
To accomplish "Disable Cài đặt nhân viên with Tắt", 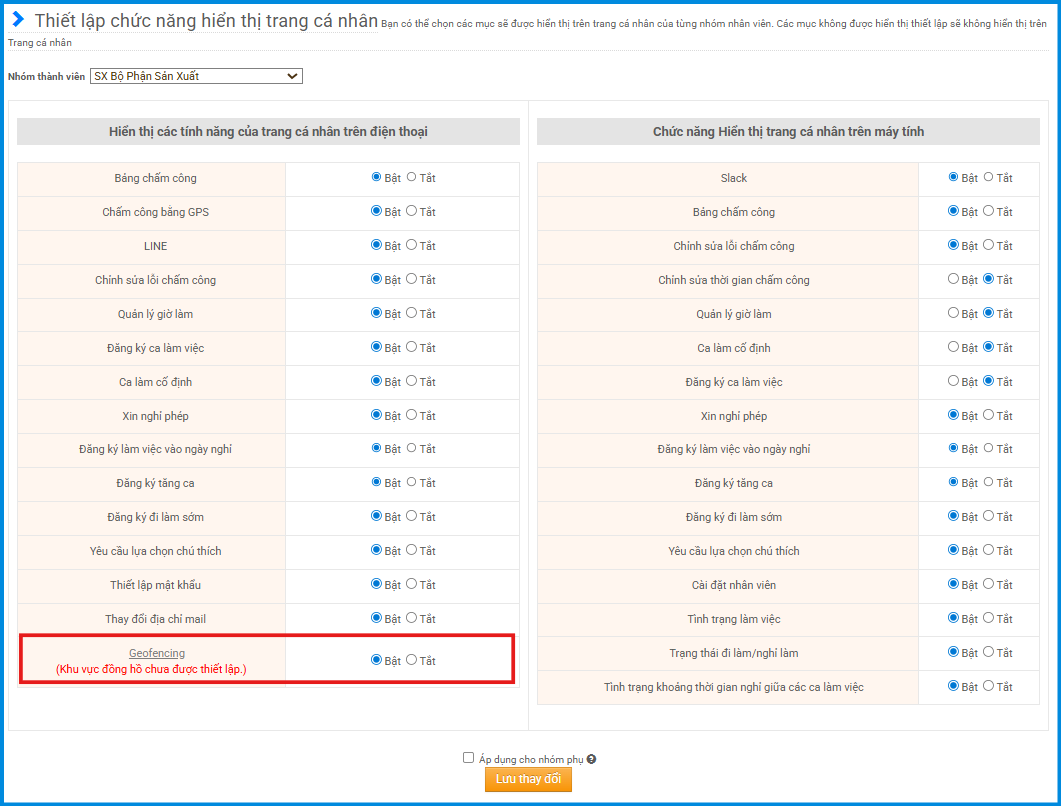I will tap(988, 584).
